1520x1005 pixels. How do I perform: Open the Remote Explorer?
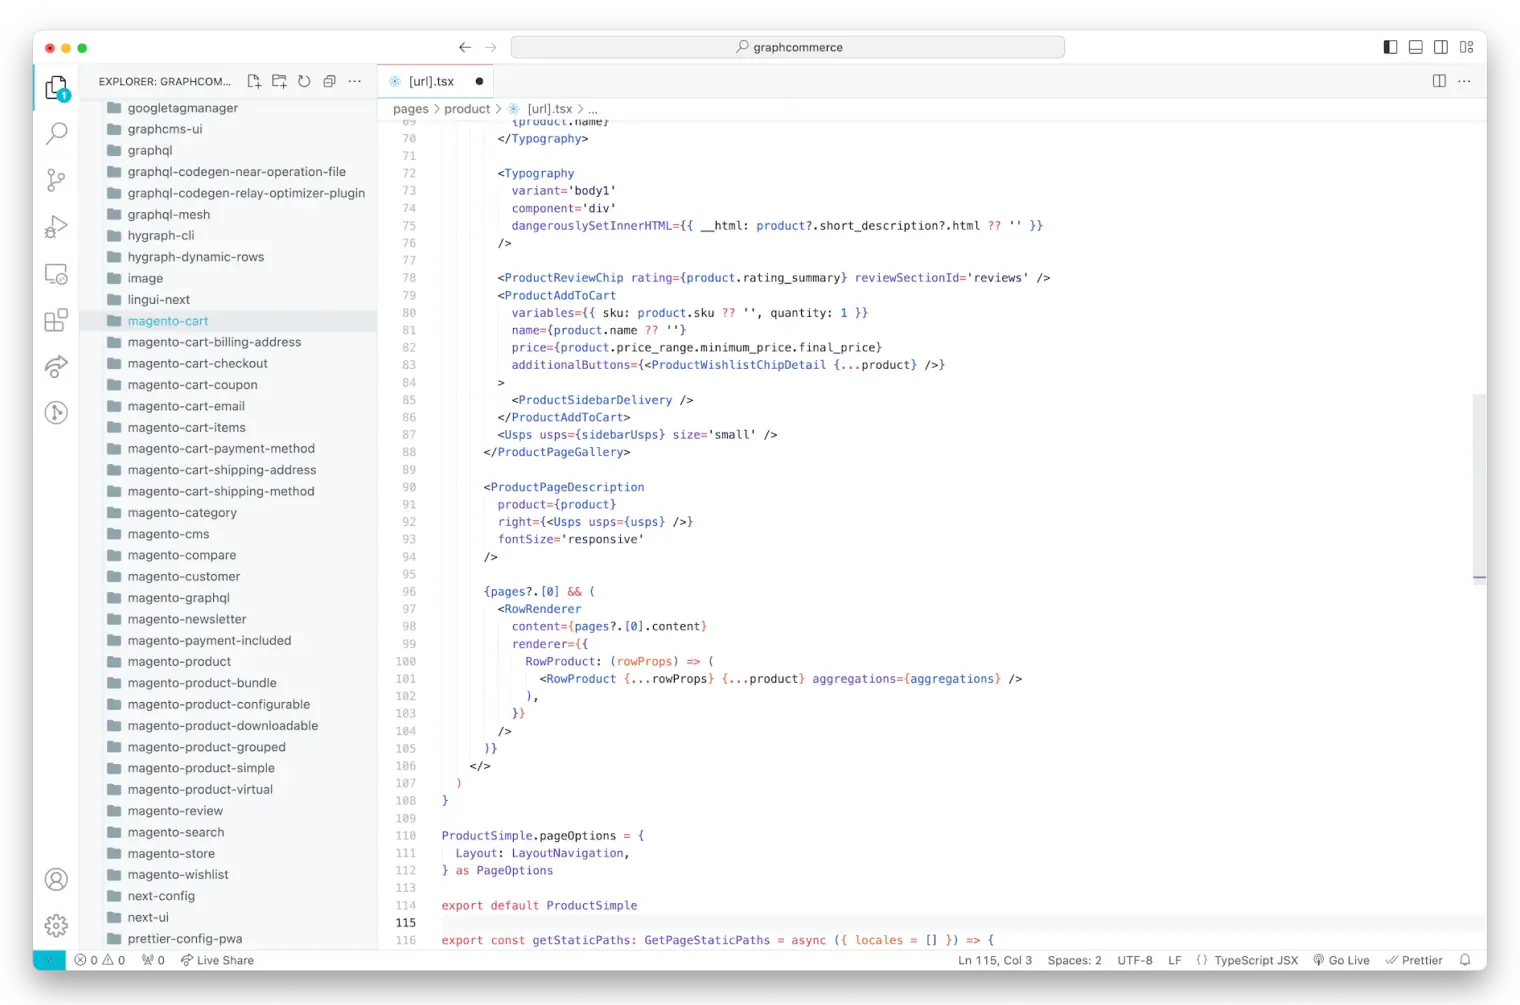[x=56, y=273]
